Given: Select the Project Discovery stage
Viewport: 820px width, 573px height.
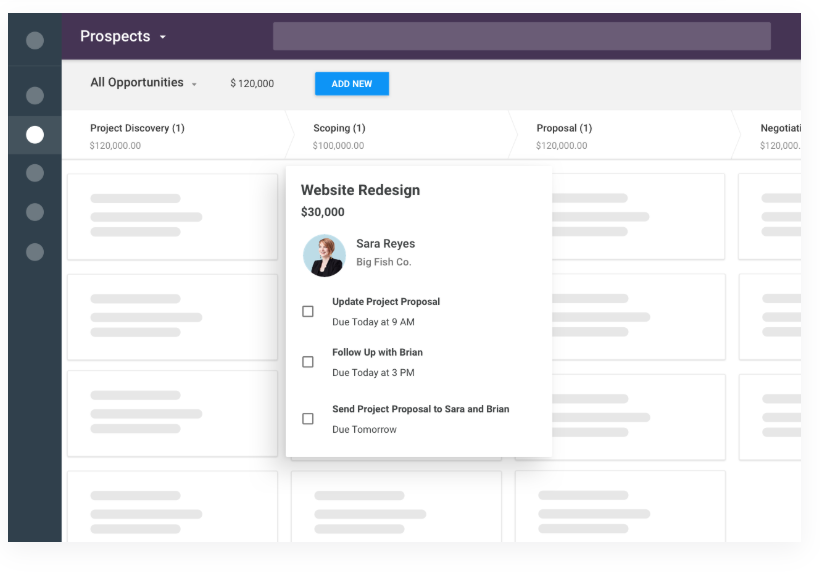Looking at the screenshot, I should point(137,128).
